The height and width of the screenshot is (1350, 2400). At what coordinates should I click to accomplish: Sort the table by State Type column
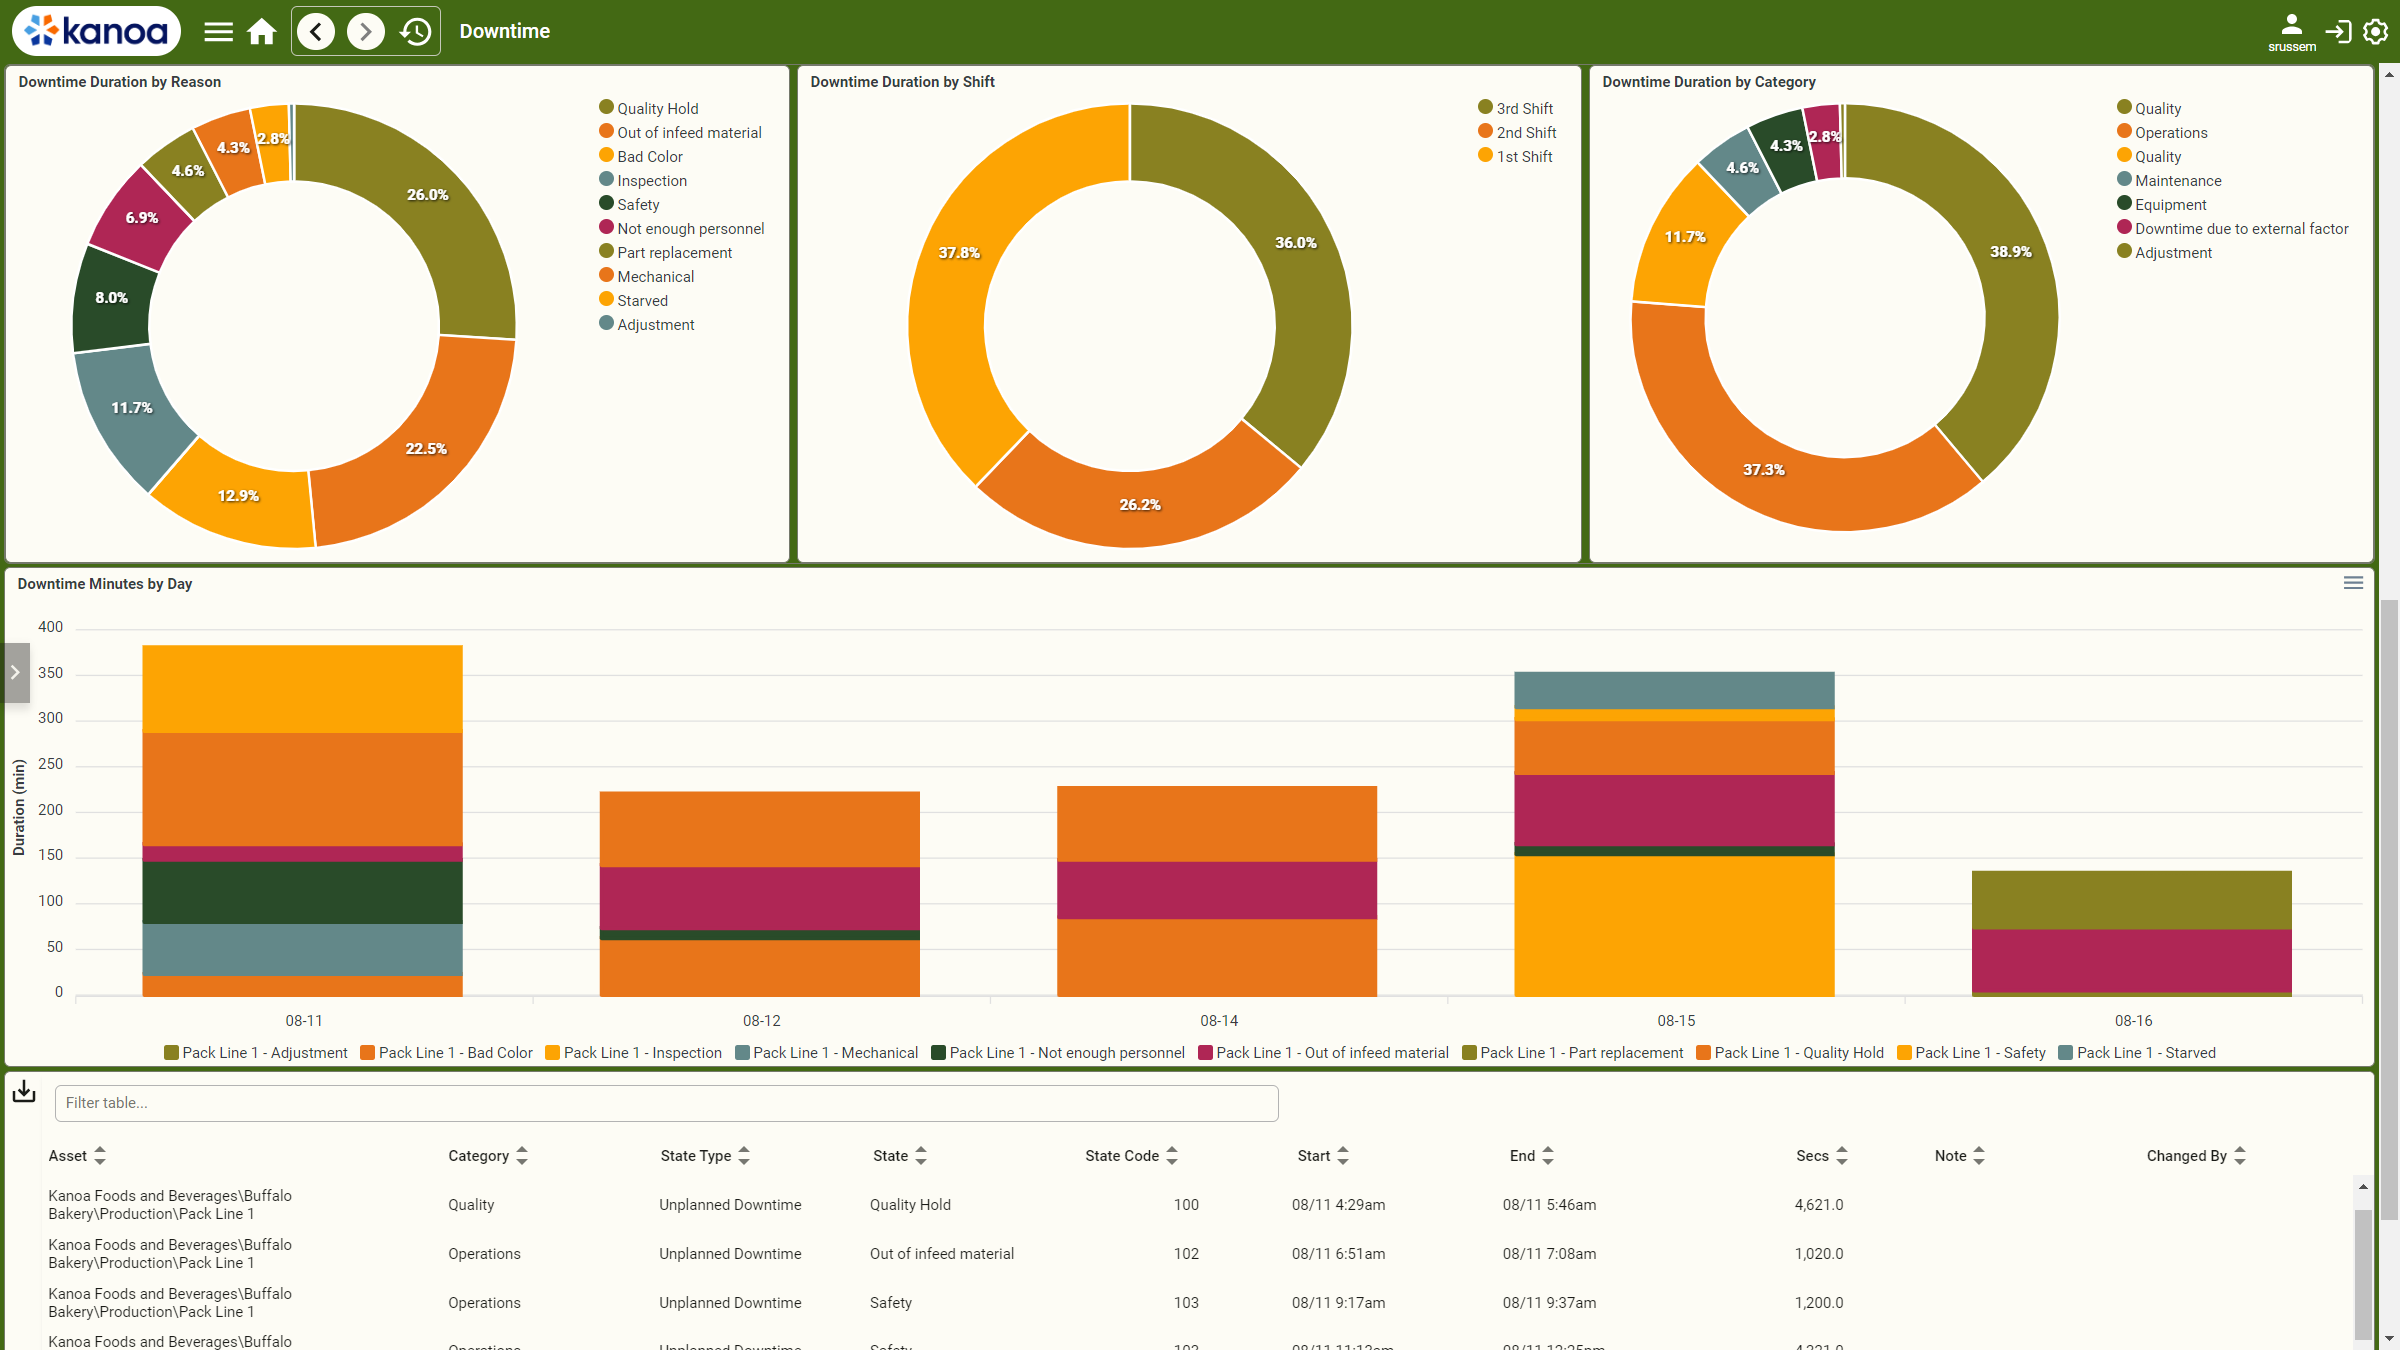(x=705, y=1156)
